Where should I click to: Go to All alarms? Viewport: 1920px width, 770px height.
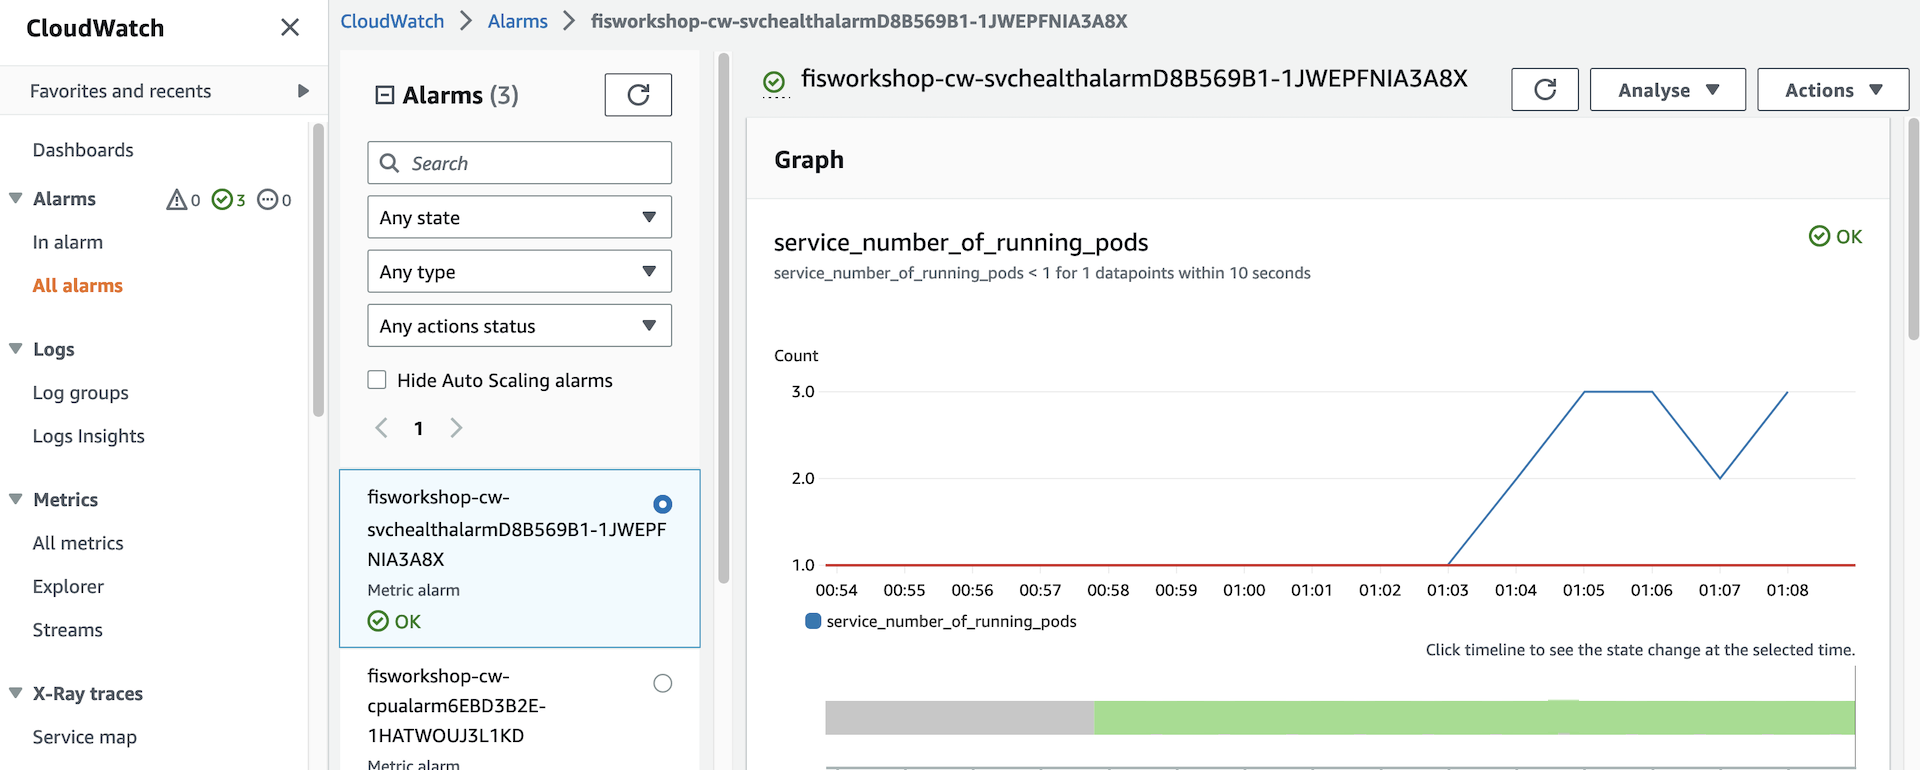coord(78,286)
